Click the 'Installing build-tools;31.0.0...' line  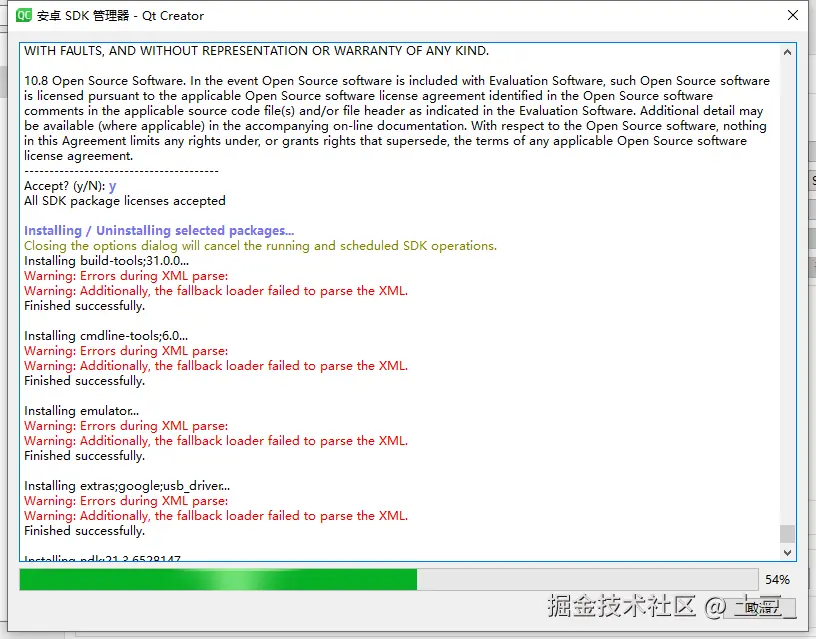(x=106, y=261)
